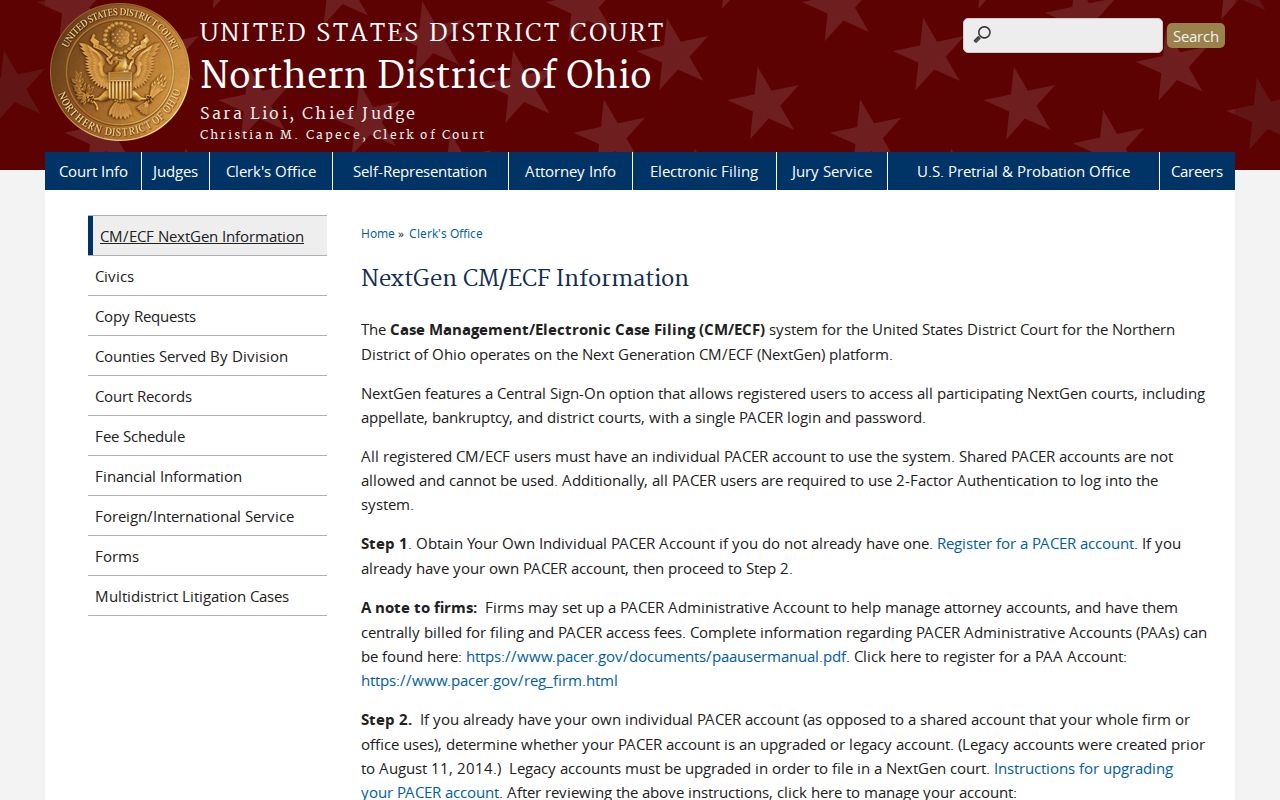Open the Civics sidebar link
Viewport: 1280px width, 800px height.
pos(207,276)
